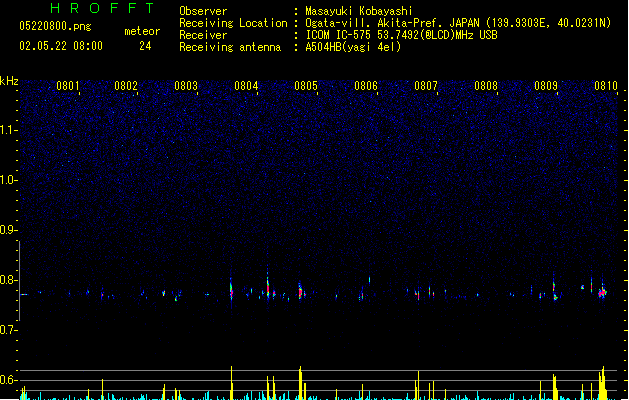Click the HROFFT title text
The height and width of the screenshot is (400, 629).
coord(102,8)
